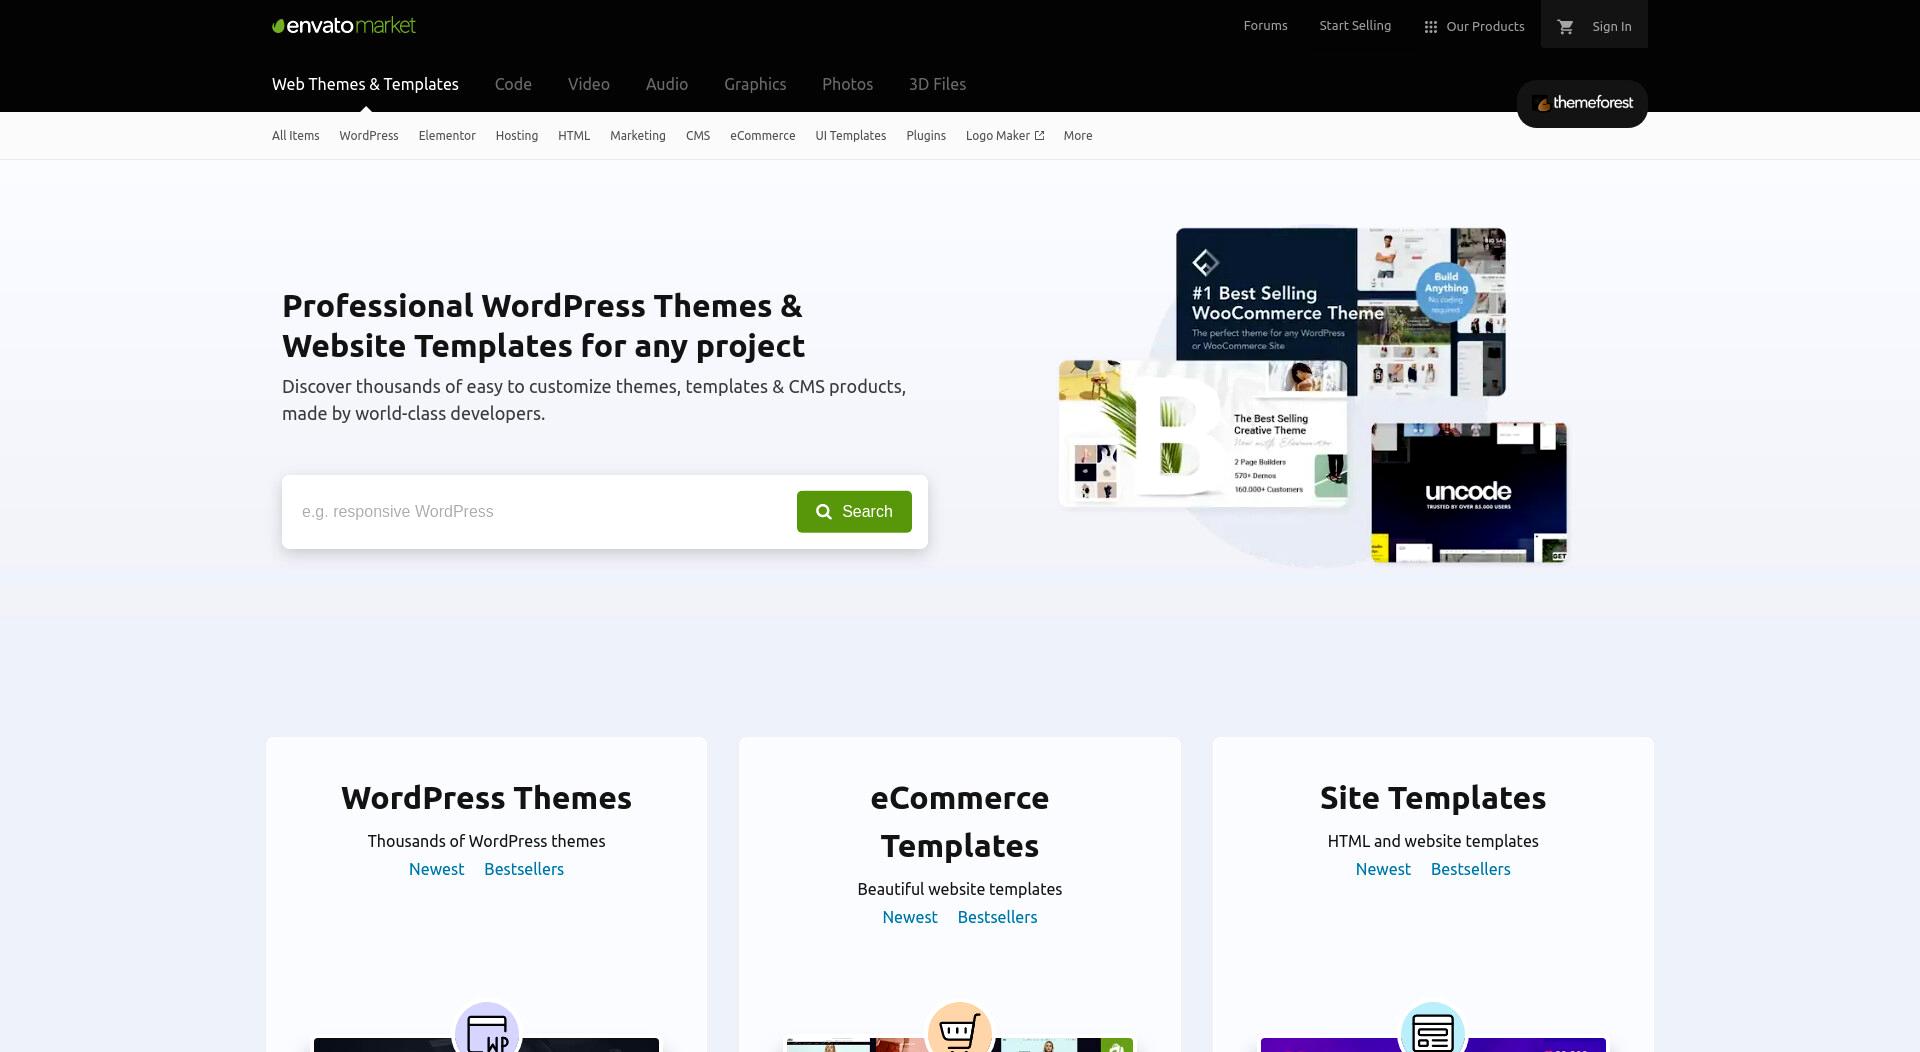
Task: Switch to the Graphics category
Action: [755, 84]
